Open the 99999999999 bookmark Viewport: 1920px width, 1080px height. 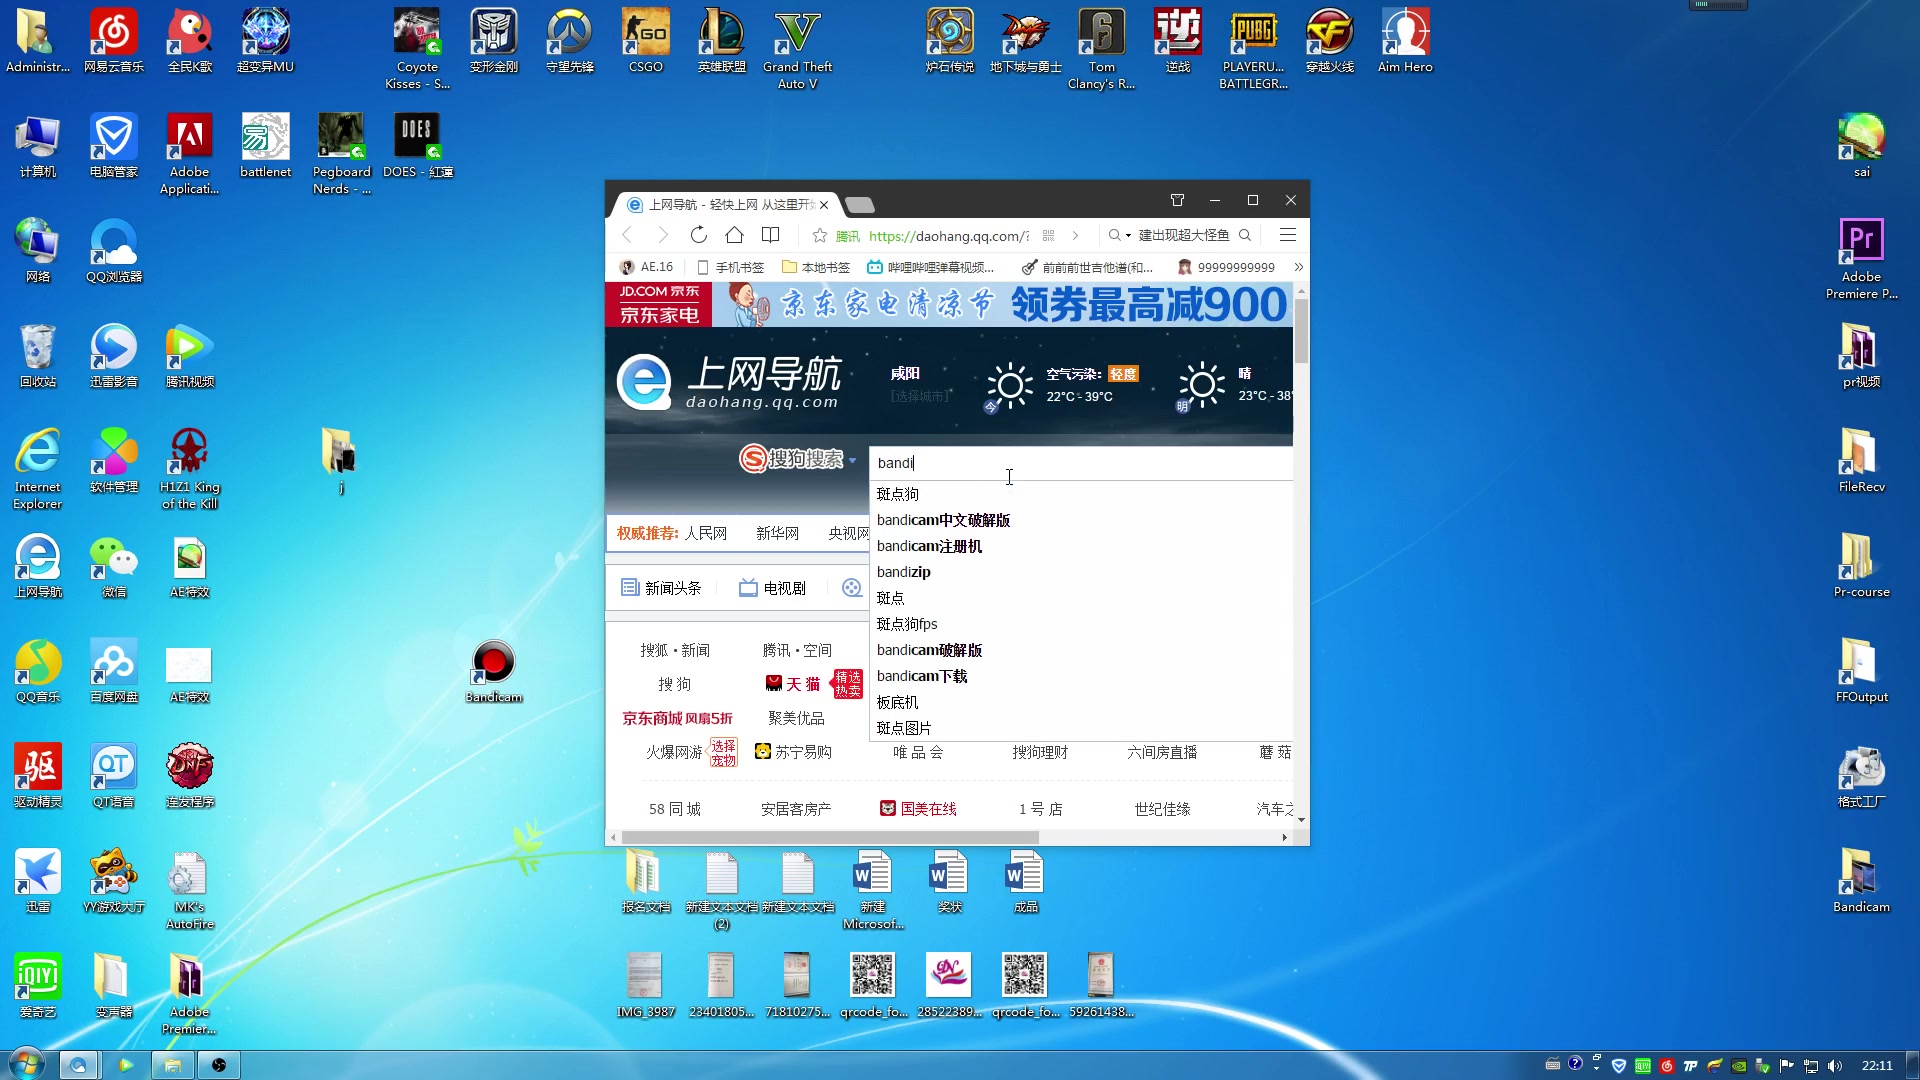click(x=1226, y=267)
